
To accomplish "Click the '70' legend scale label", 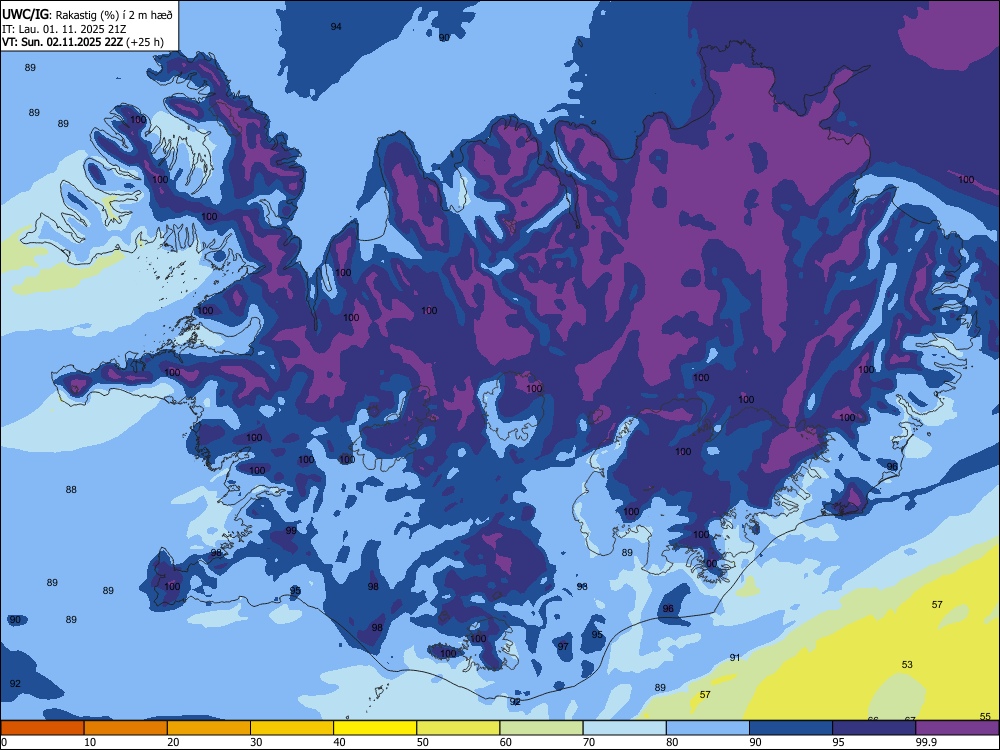I will coord(589,742).
